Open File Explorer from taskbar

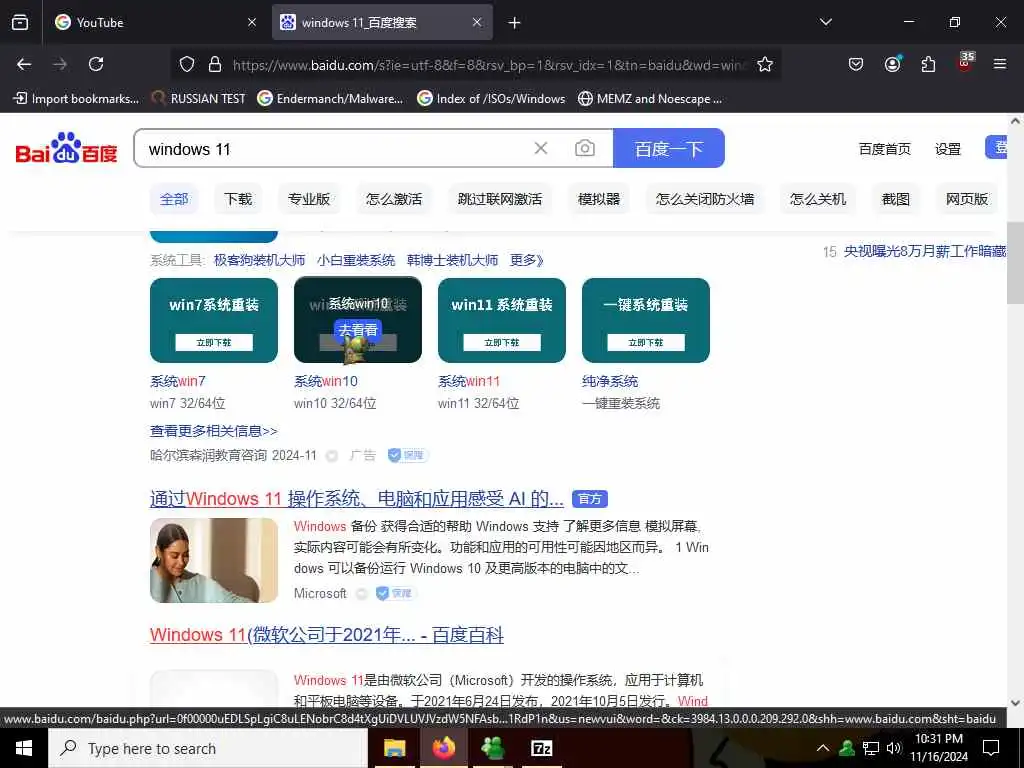pyautogui.click(x=394, y=748)
